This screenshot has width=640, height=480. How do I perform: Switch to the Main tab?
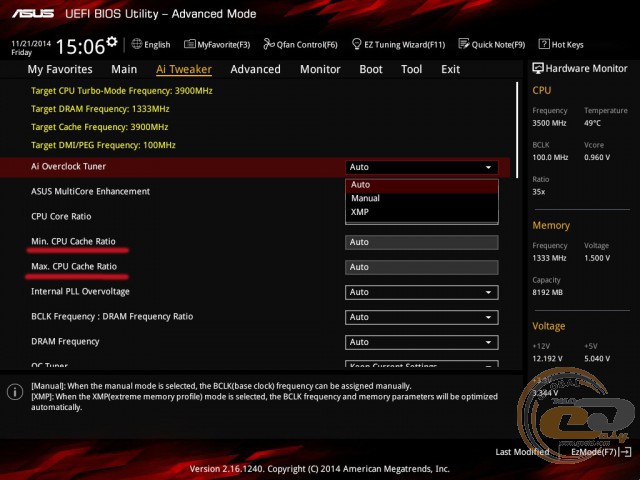(x=124, y=69)
